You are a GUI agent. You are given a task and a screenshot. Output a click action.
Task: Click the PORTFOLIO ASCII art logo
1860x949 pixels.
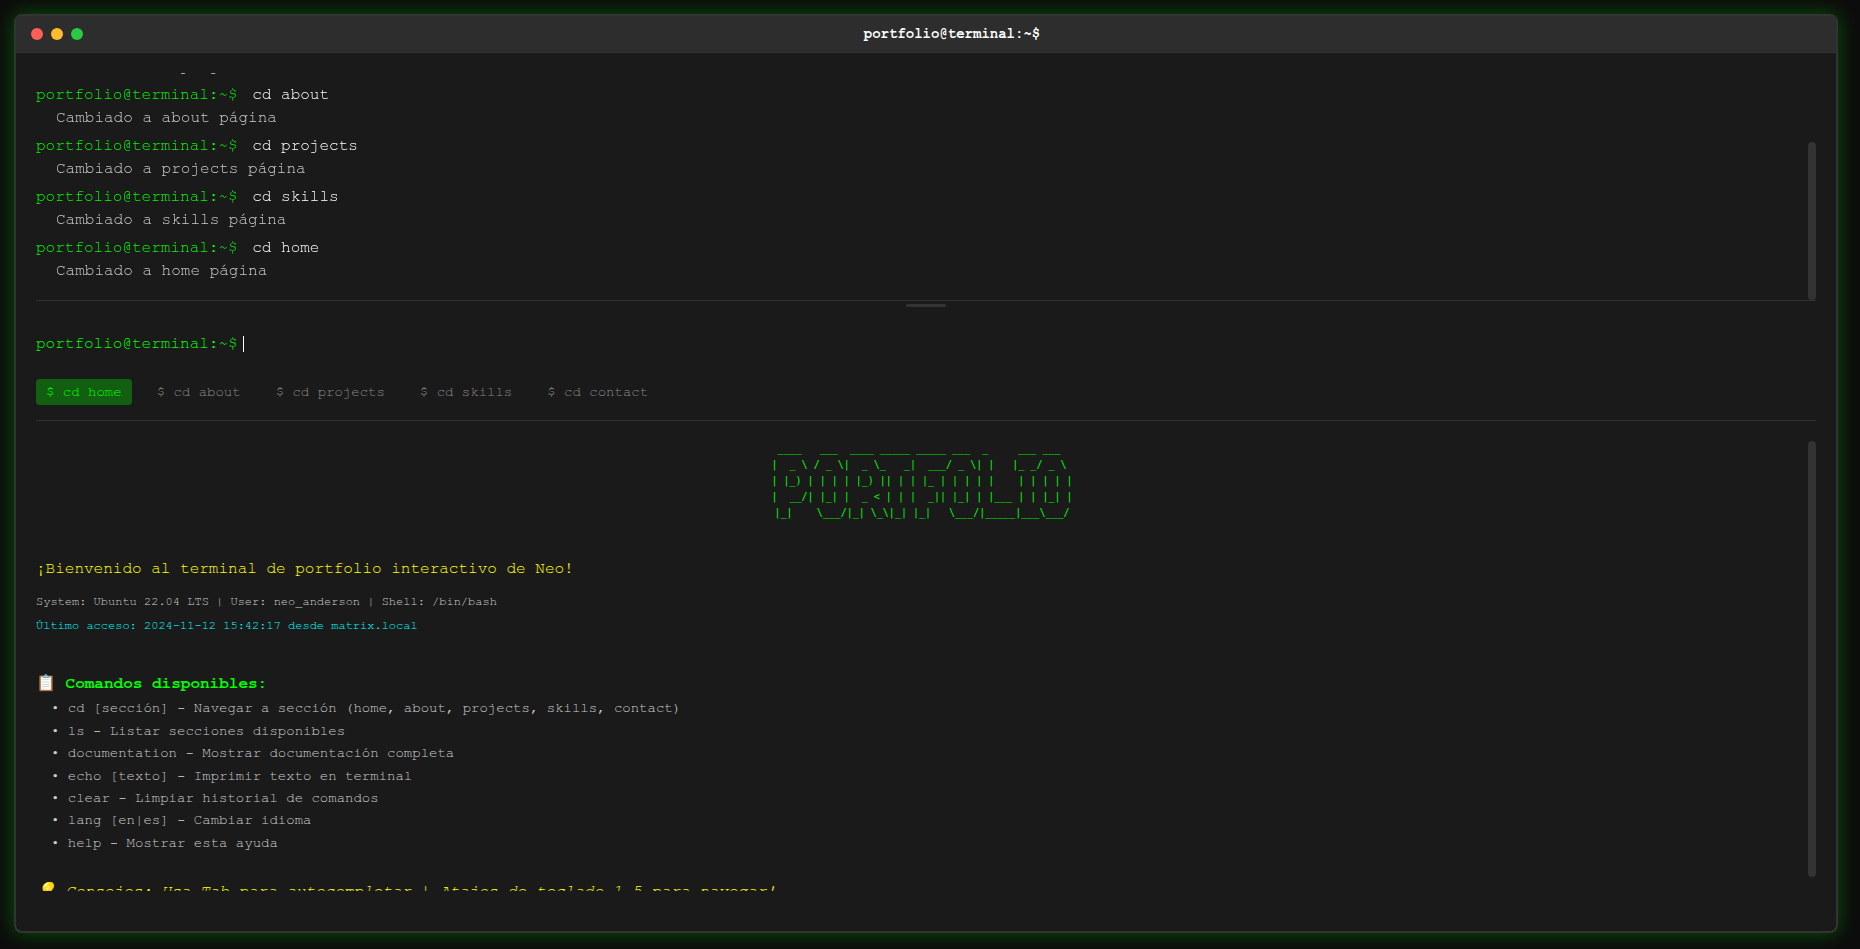click(x=922, y=485)
